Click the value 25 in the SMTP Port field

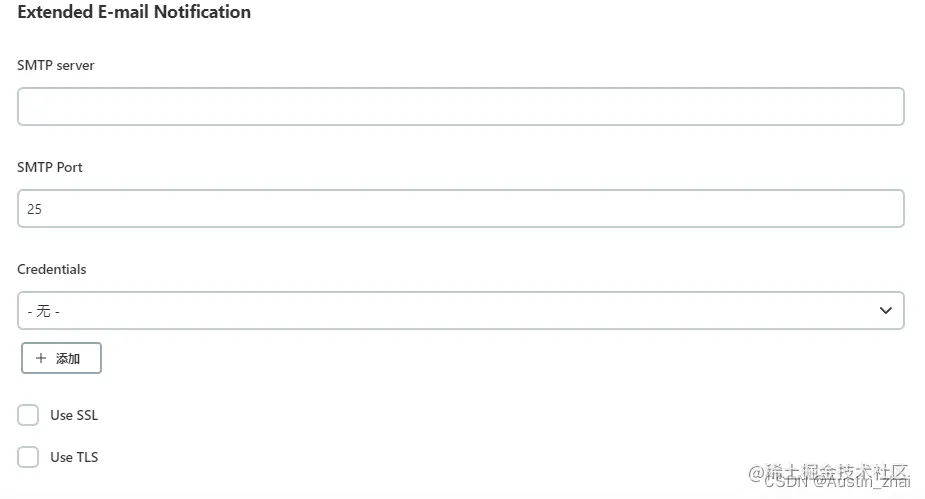point(34,209)
